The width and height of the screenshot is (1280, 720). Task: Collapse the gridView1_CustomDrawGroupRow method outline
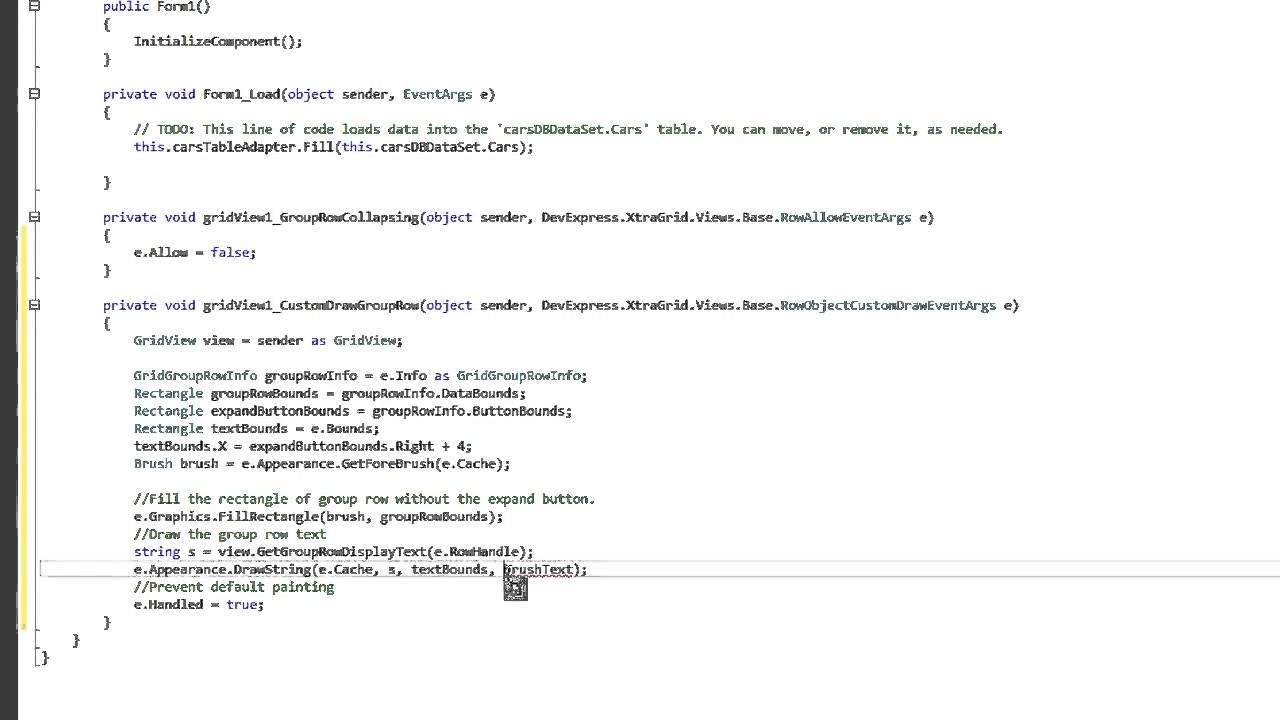click(34, 305)
